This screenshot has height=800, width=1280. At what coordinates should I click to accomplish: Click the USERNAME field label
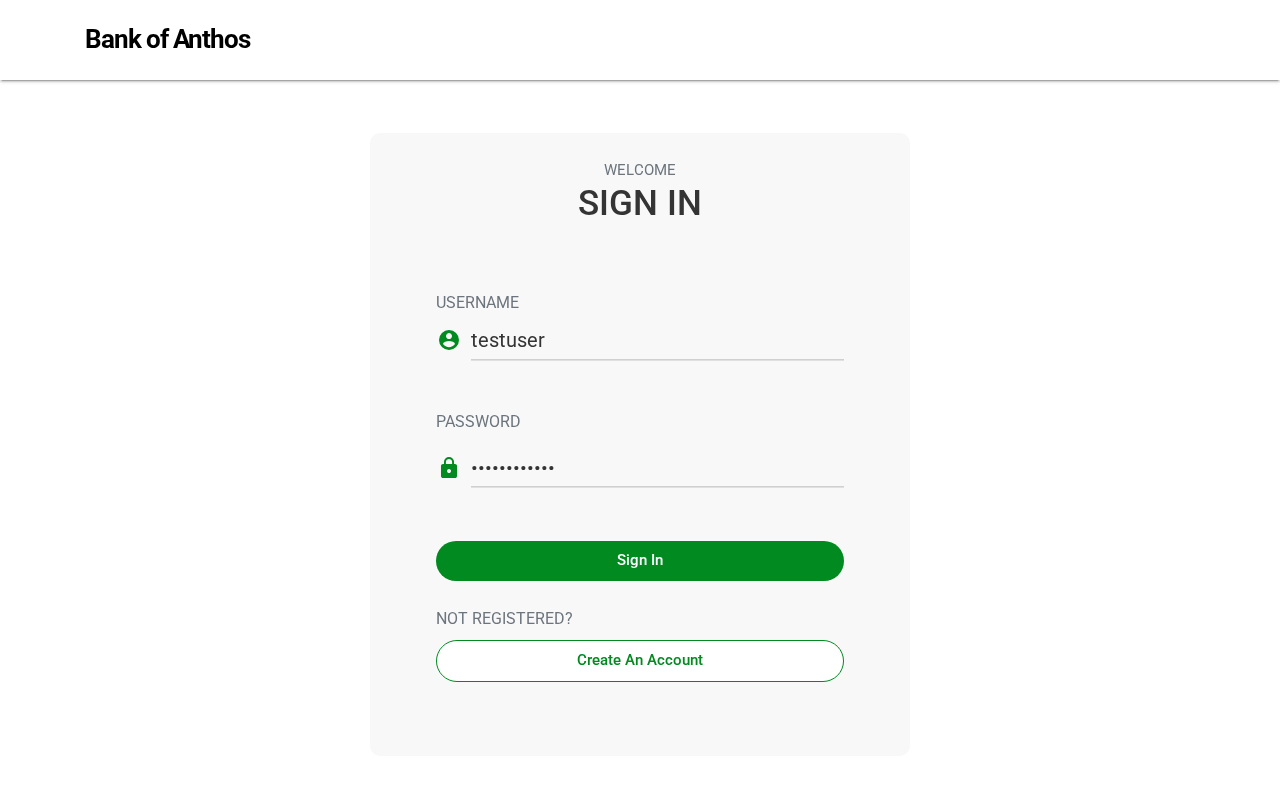[x=477, y=303]
